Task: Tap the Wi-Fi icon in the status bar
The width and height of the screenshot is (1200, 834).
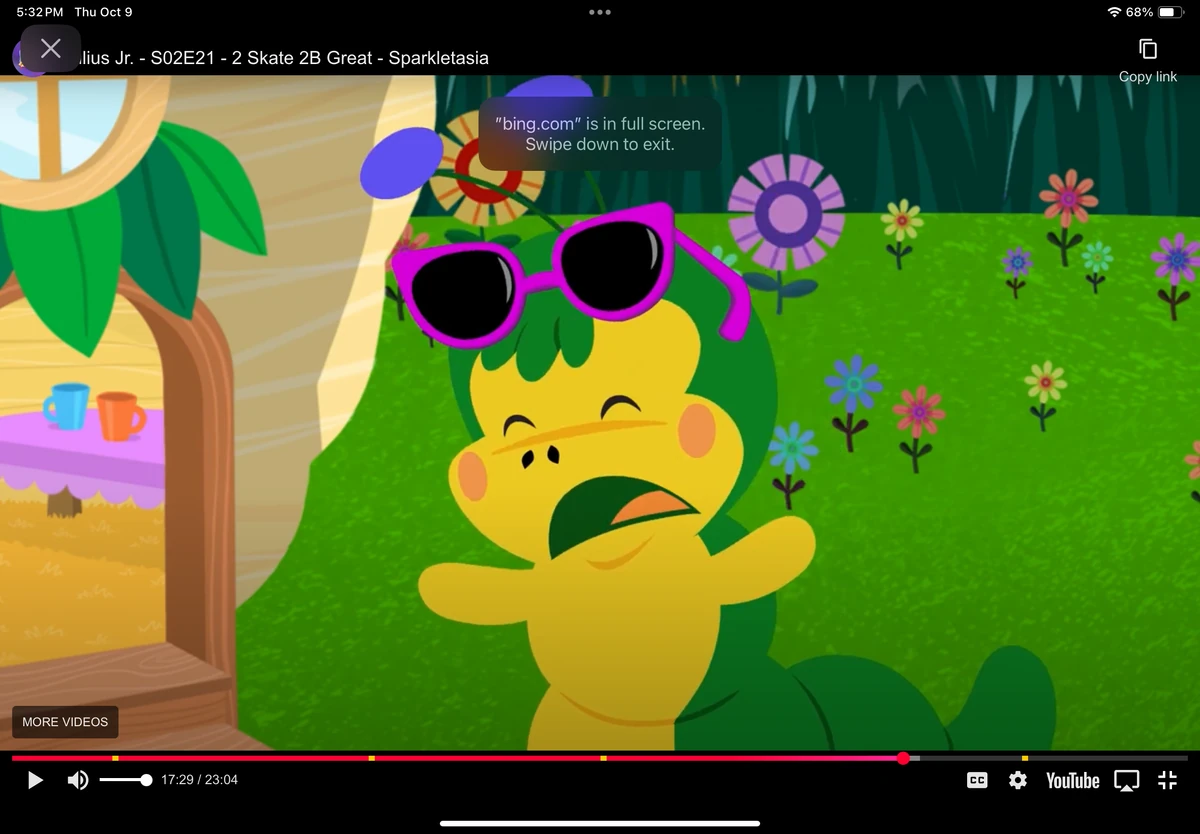Action: (x=1115, y=12)
